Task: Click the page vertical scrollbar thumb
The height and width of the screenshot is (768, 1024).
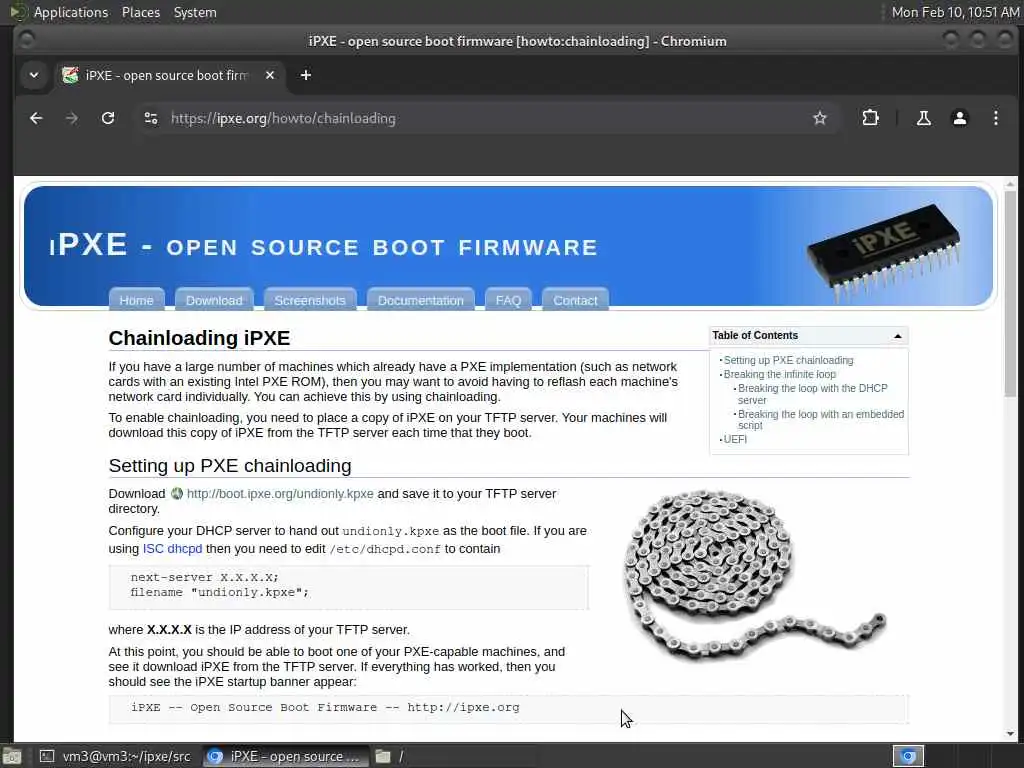Action: point(1010,294)
